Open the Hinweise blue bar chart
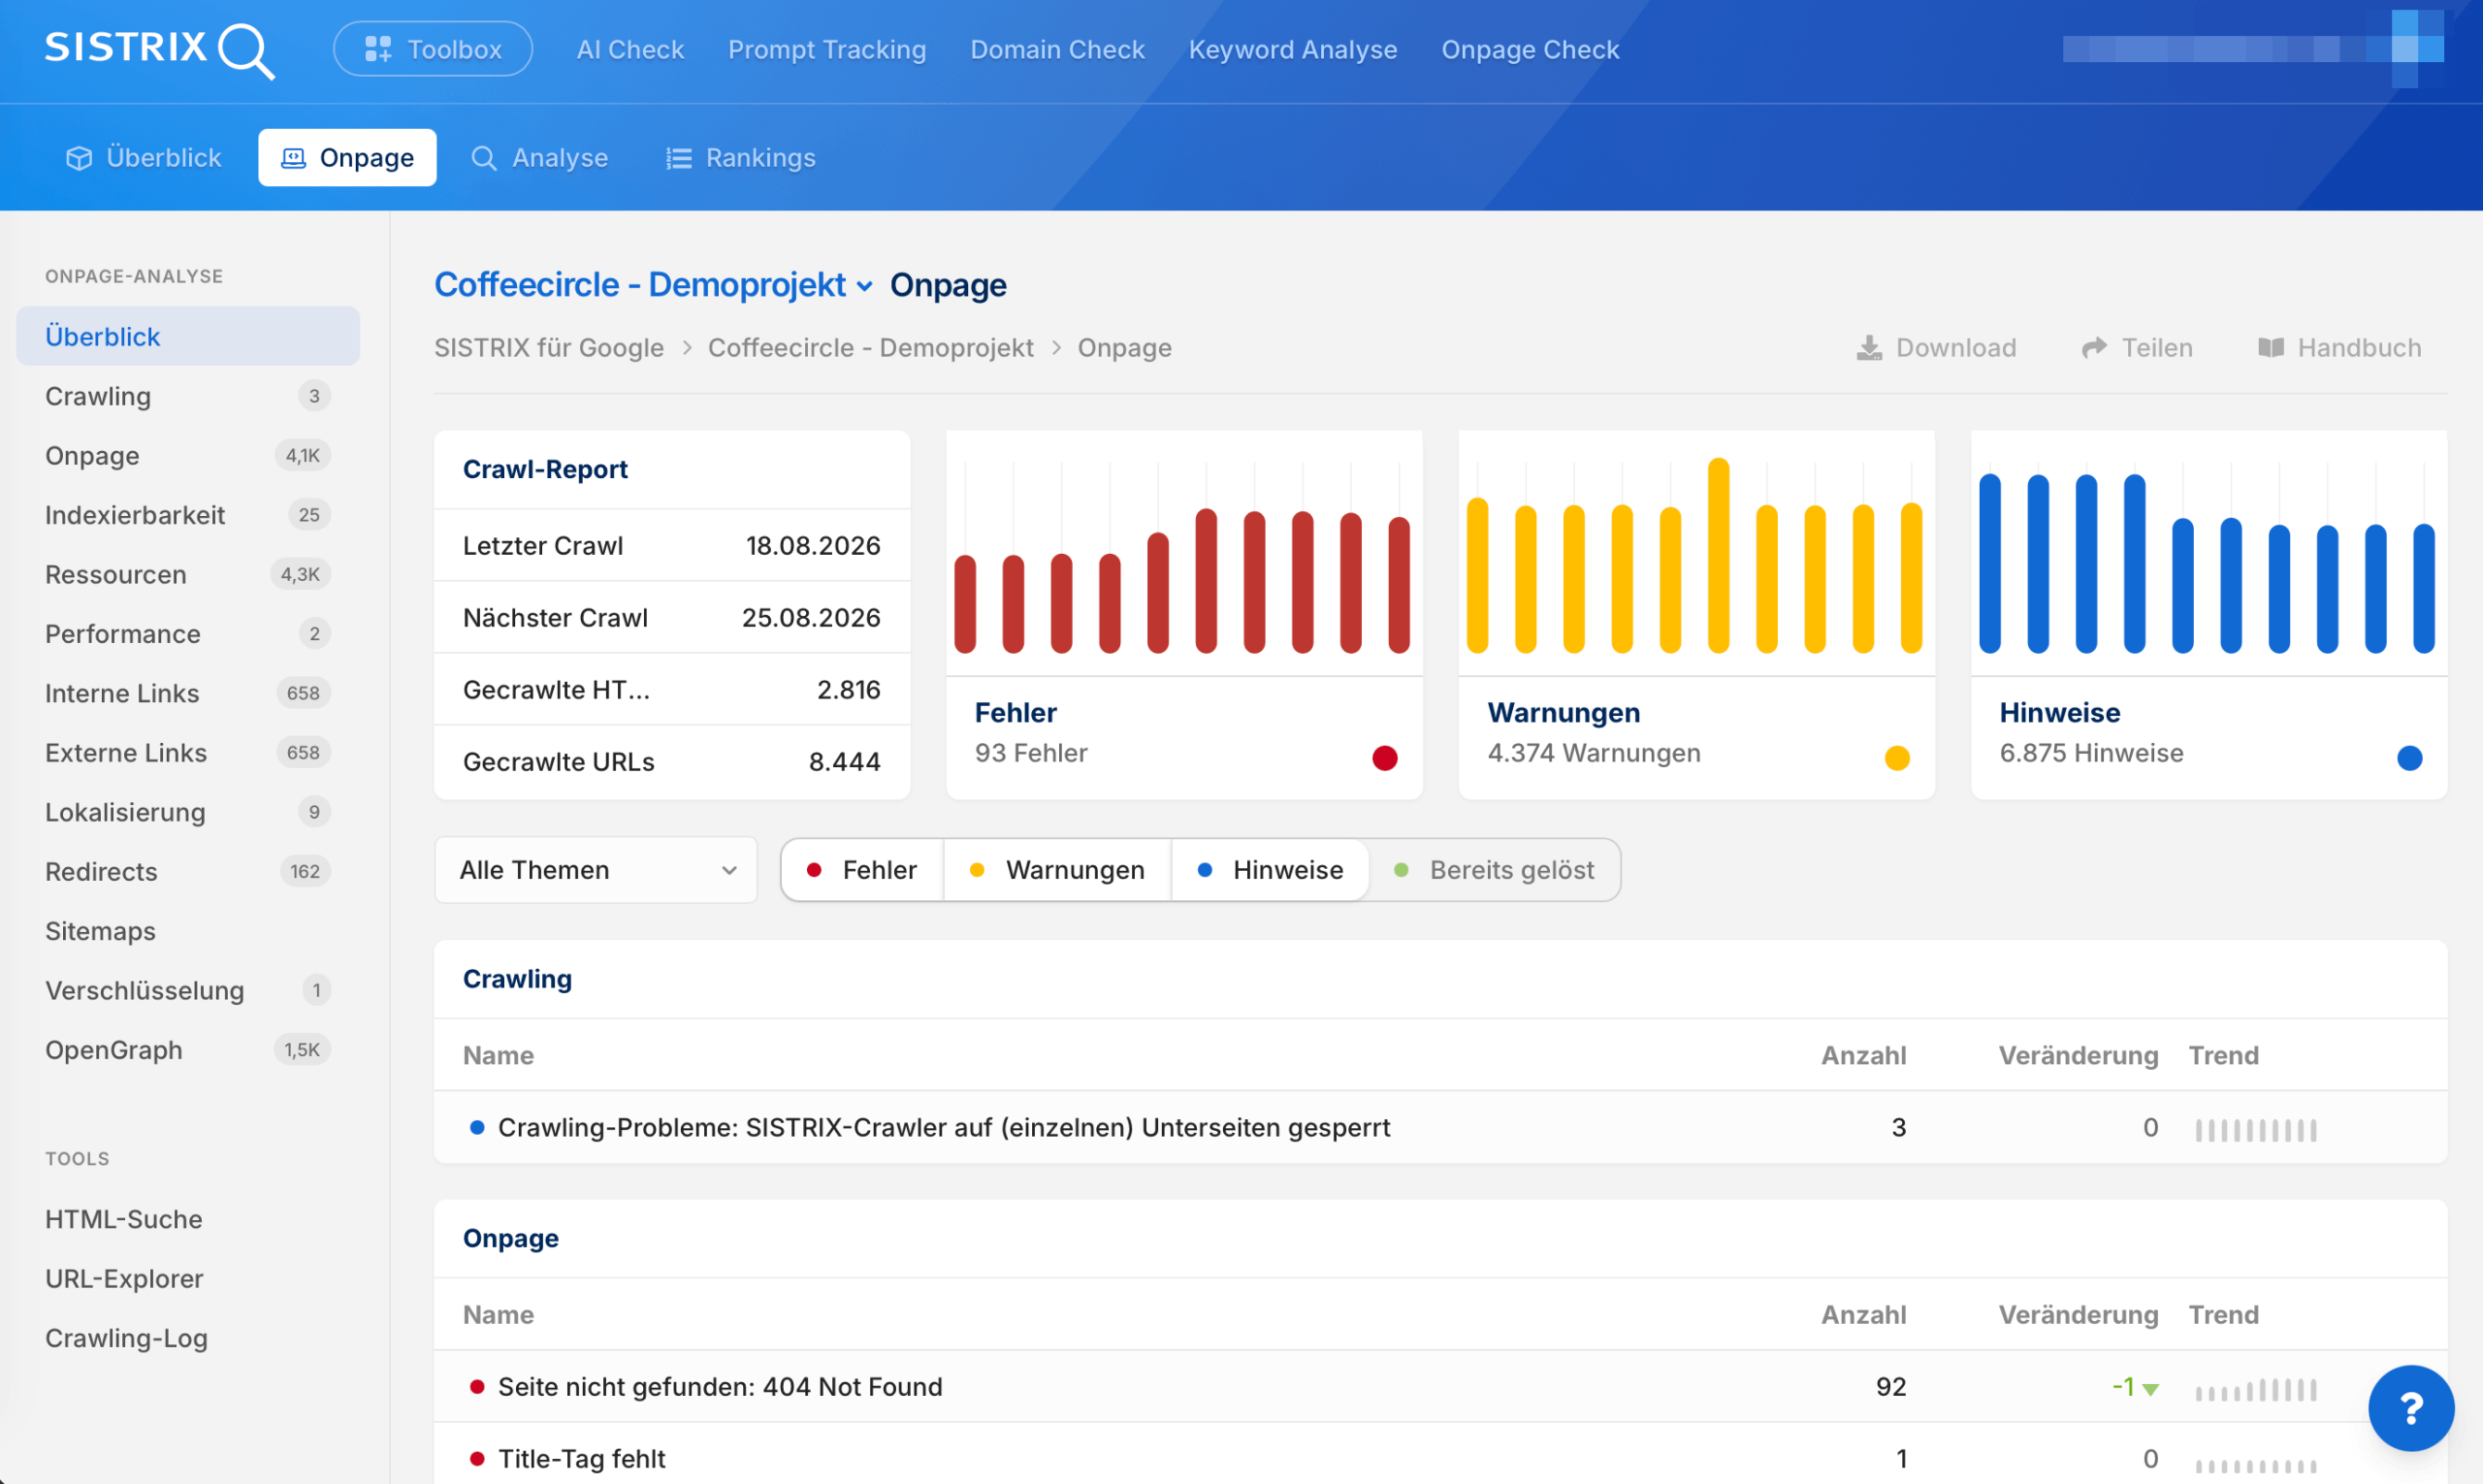This screenshot has width=2483, height=1484. [x=2209, y=554]
